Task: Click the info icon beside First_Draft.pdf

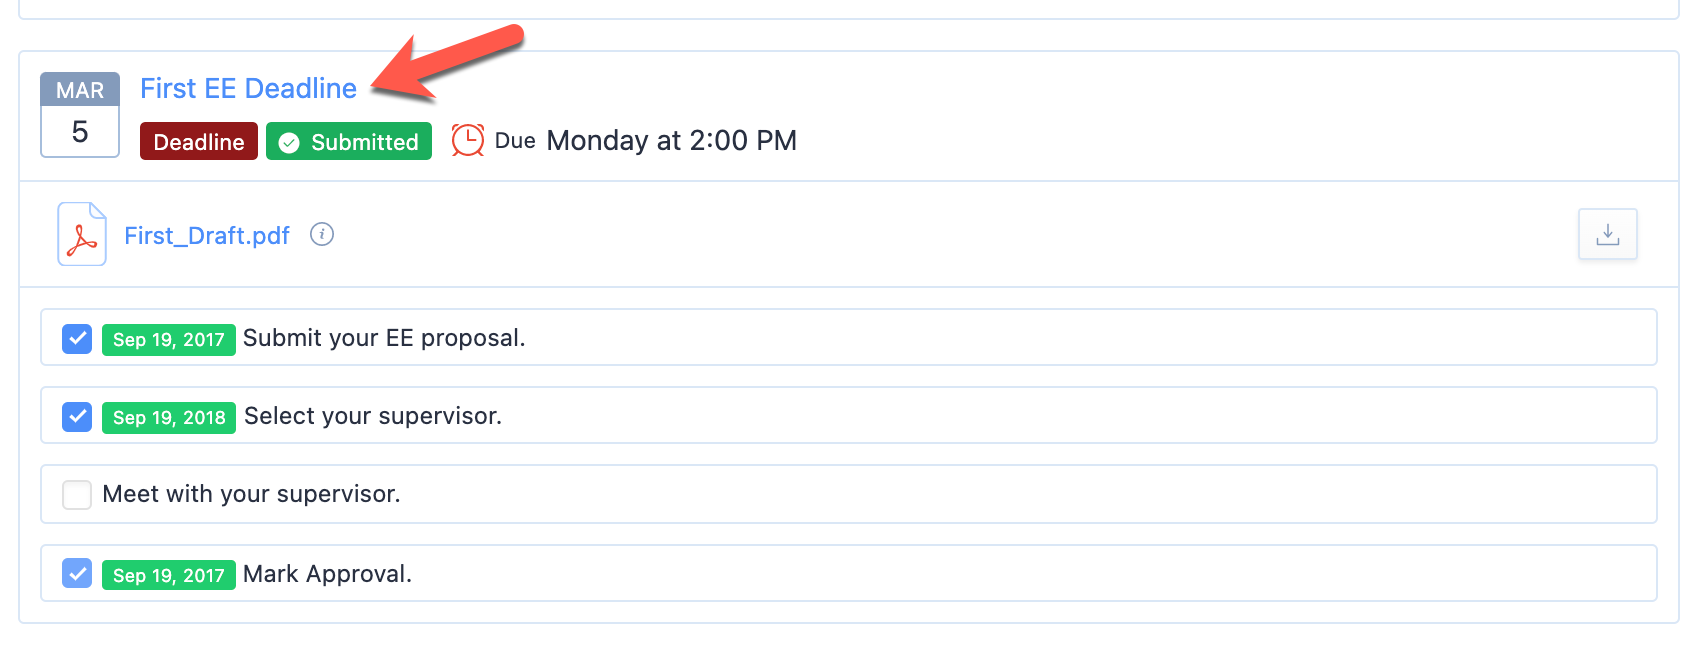Action: 322,234
